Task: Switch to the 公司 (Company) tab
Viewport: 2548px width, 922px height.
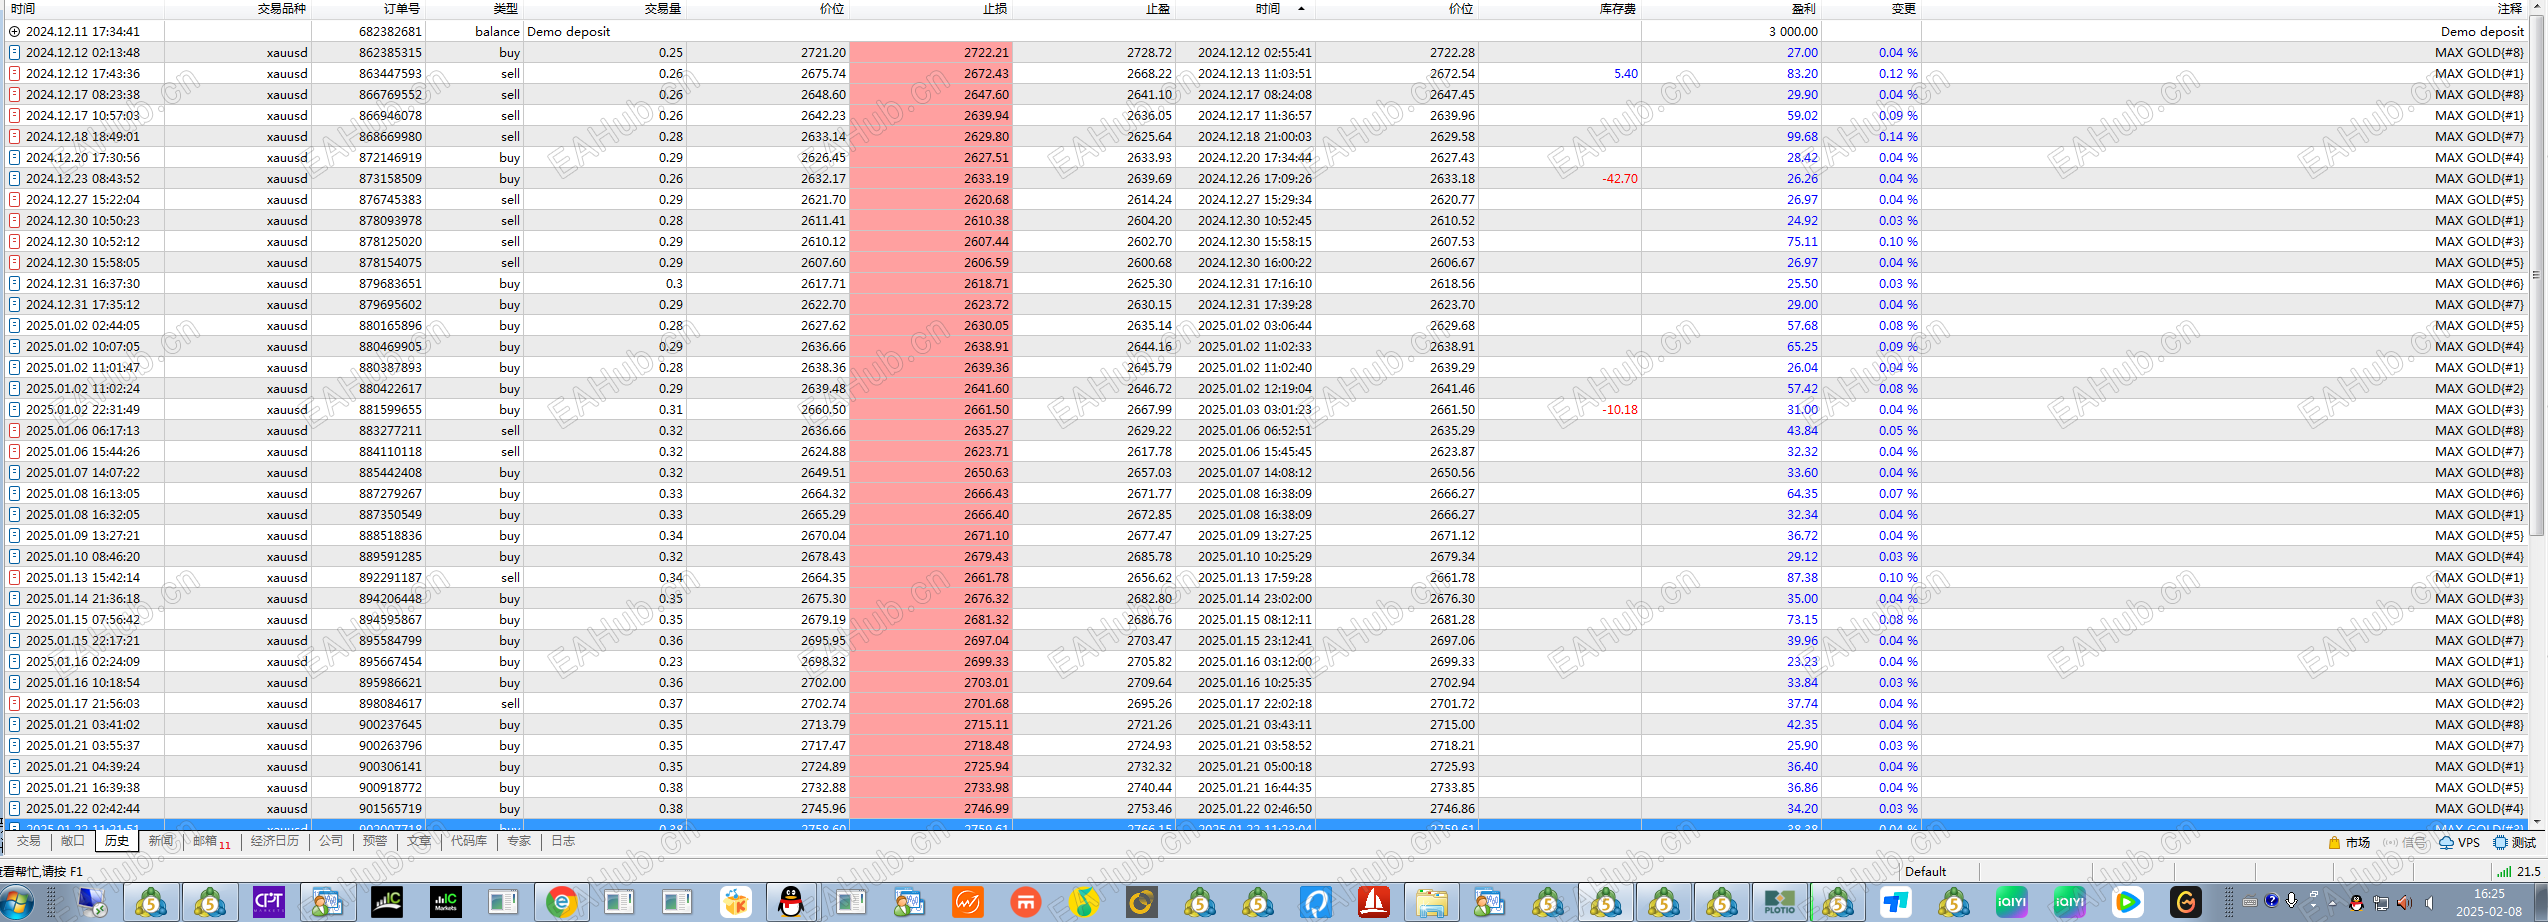Action: [x=331, y=841]
